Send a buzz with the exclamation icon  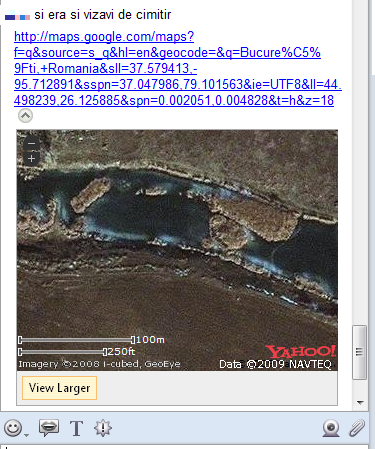[103, 428]
